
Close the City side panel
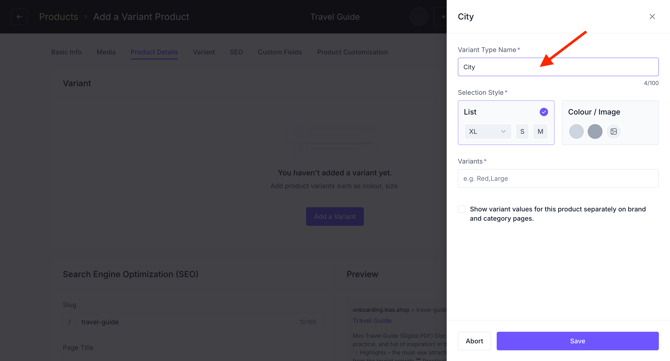point(652,17)
